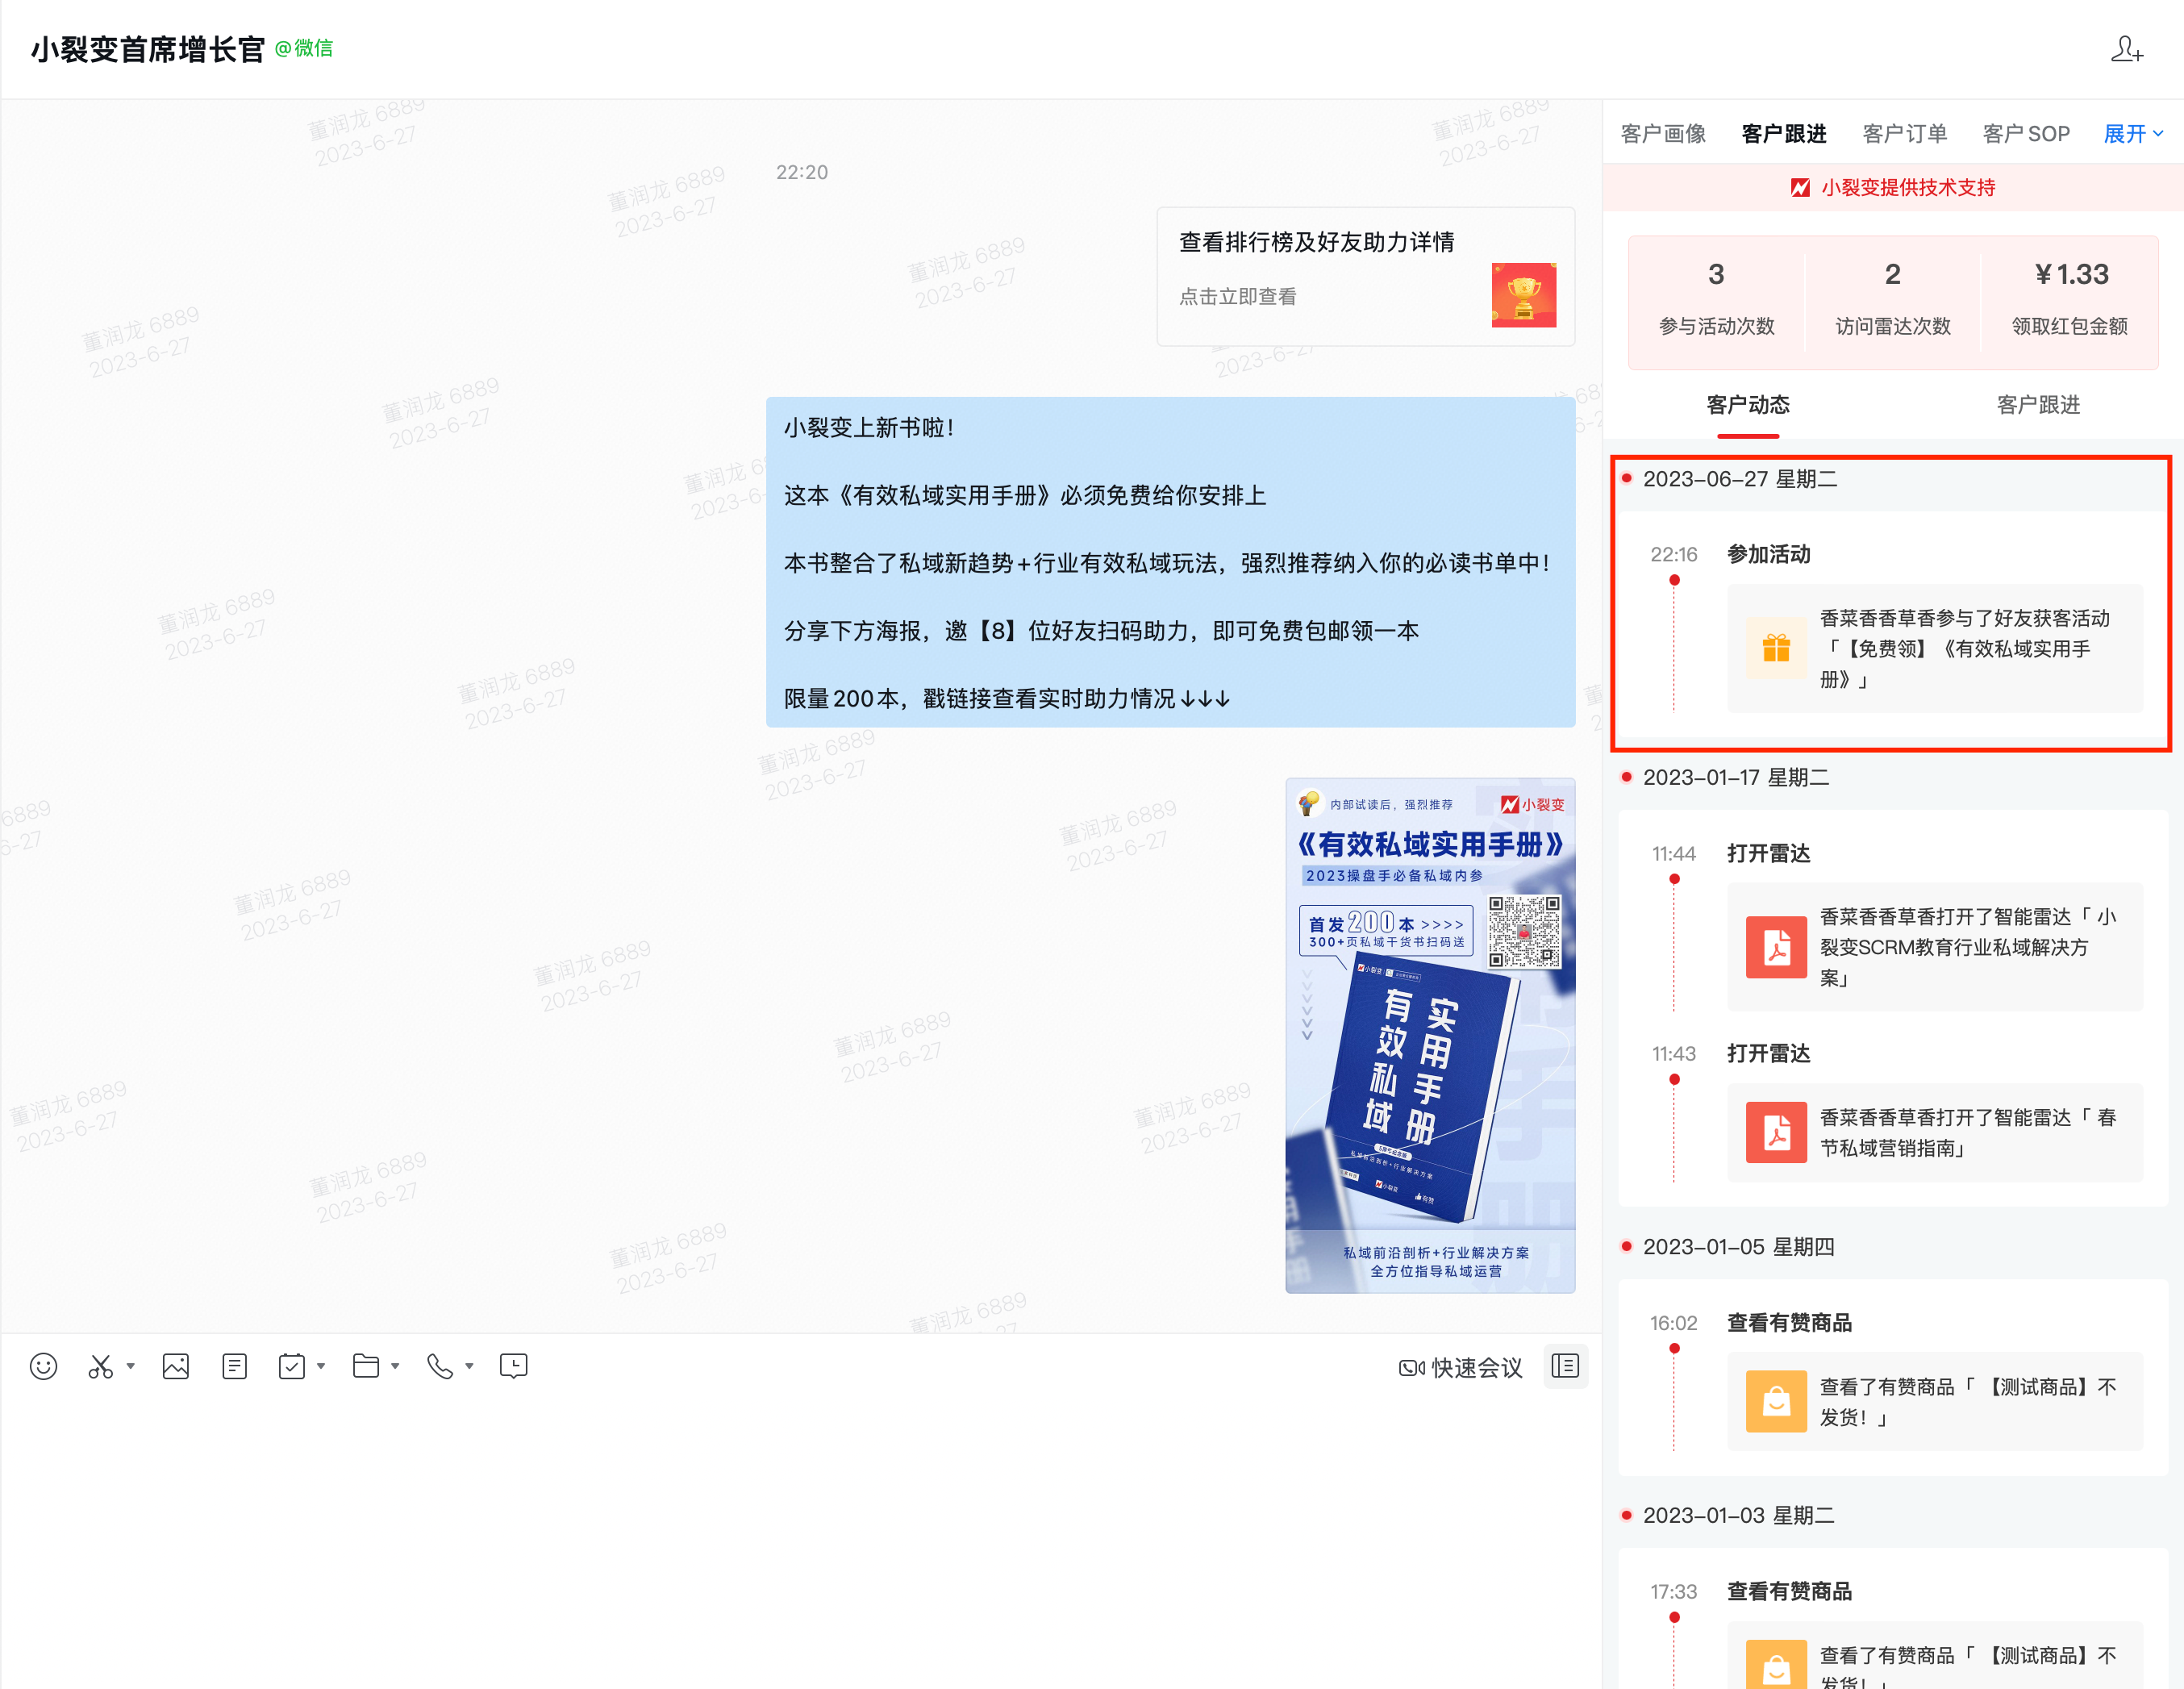Click the chat history clock icon
The image size is (2184, 1689).
514,1366
